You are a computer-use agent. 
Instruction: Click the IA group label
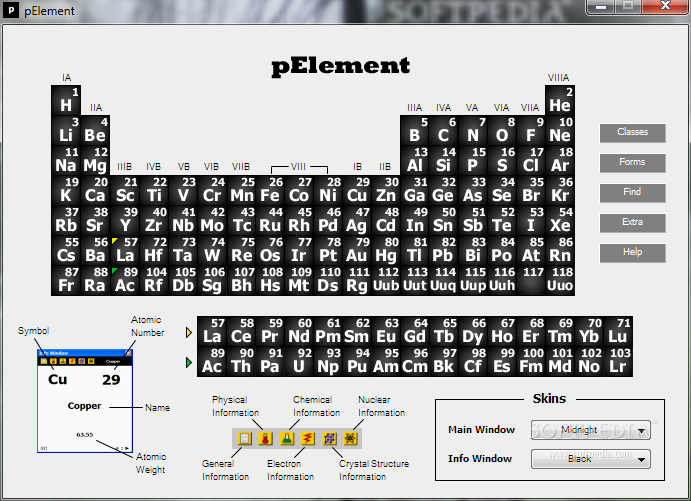click(67, 78)
